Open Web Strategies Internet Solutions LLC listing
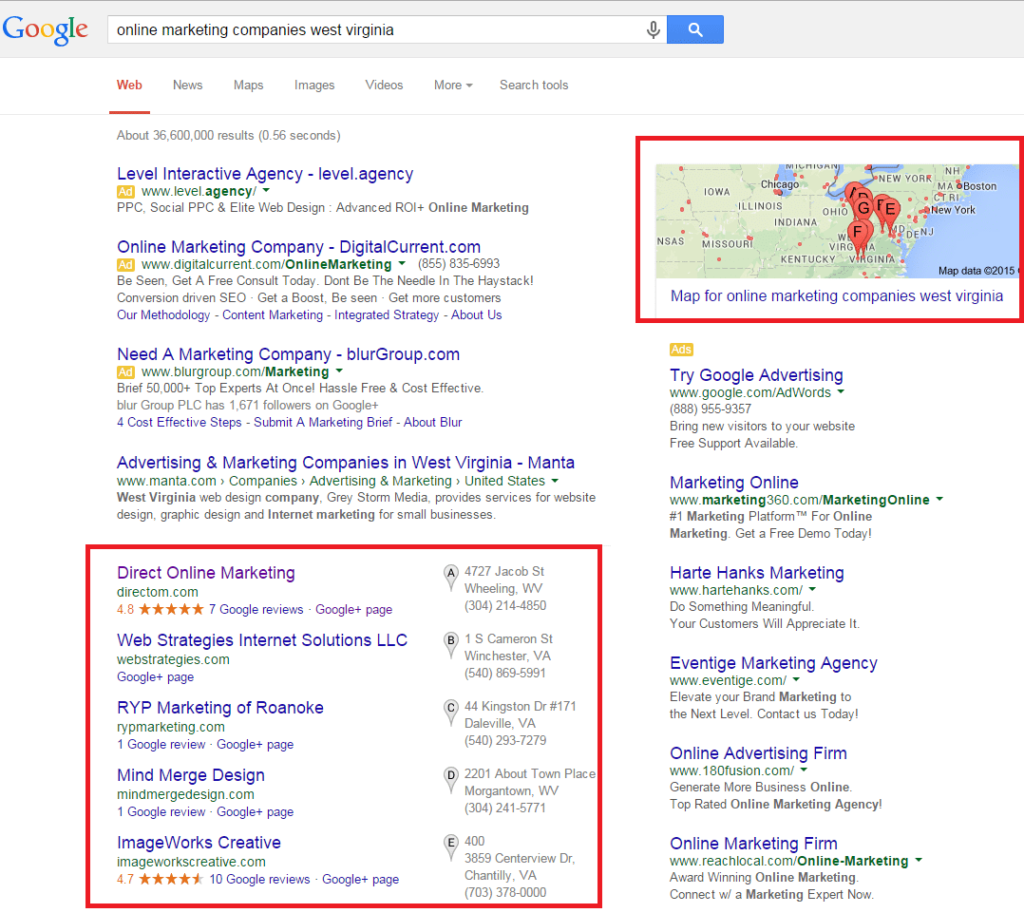1024x913 pixels. click(x=262, y=640)
